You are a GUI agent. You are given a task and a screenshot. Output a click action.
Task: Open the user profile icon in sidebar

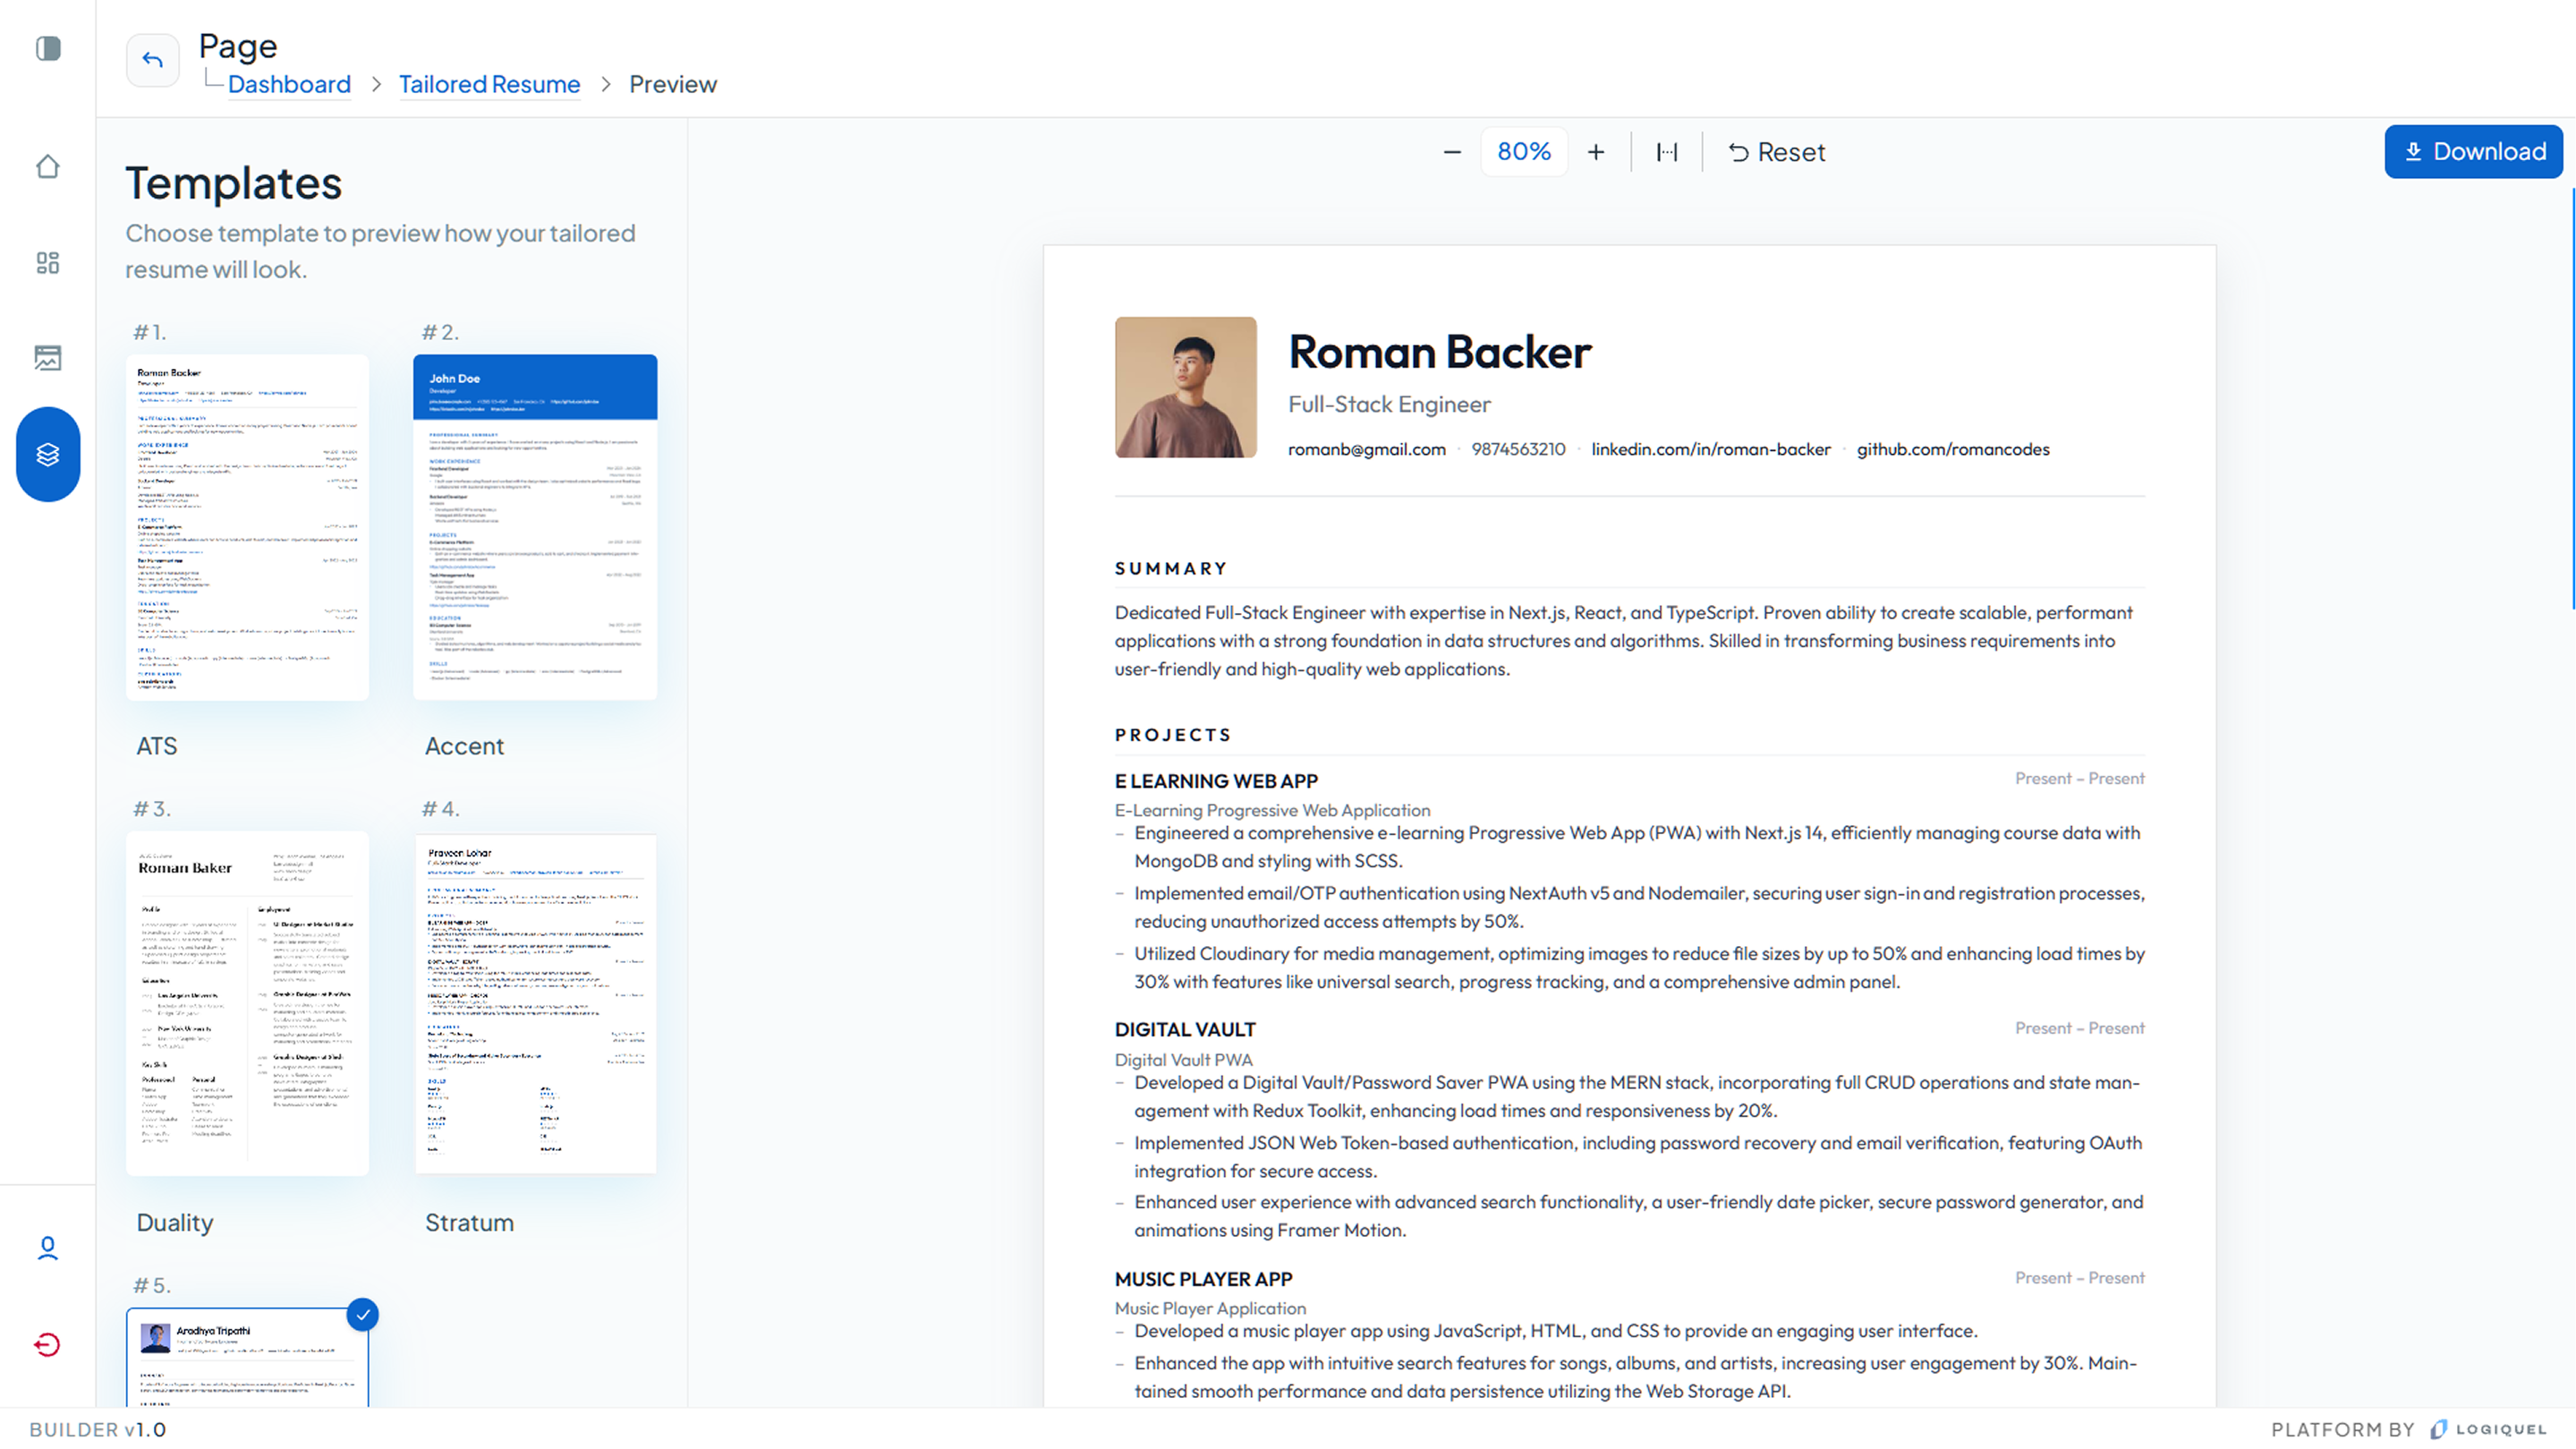(48, 1248)
